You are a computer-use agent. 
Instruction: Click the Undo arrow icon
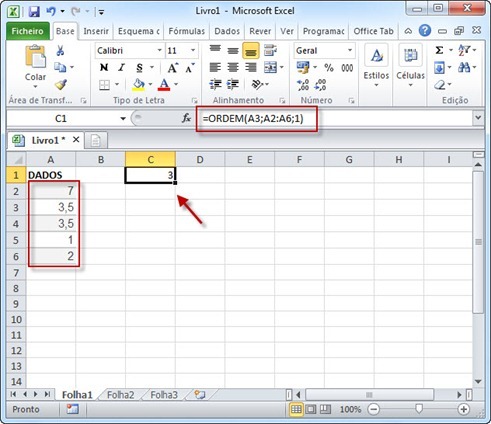click(x=51, y=12)
